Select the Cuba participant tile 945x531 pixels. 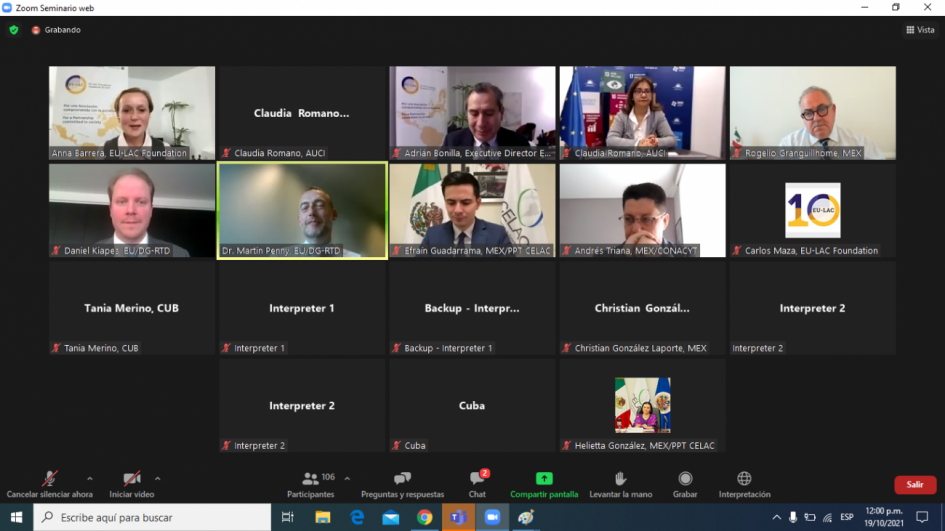pyautogui.click(x=472, y=406)
